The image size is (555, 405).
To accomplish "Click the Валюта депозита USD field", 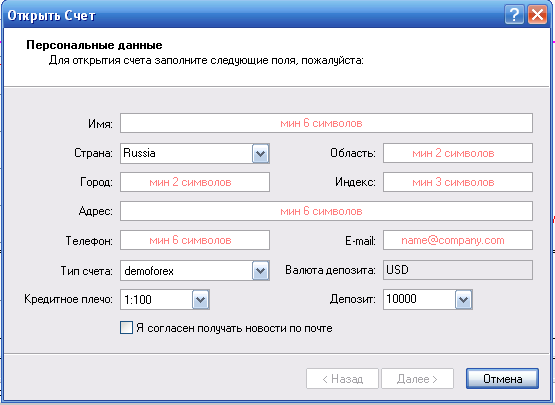I will pyautogui.click(x=458, y=270).
